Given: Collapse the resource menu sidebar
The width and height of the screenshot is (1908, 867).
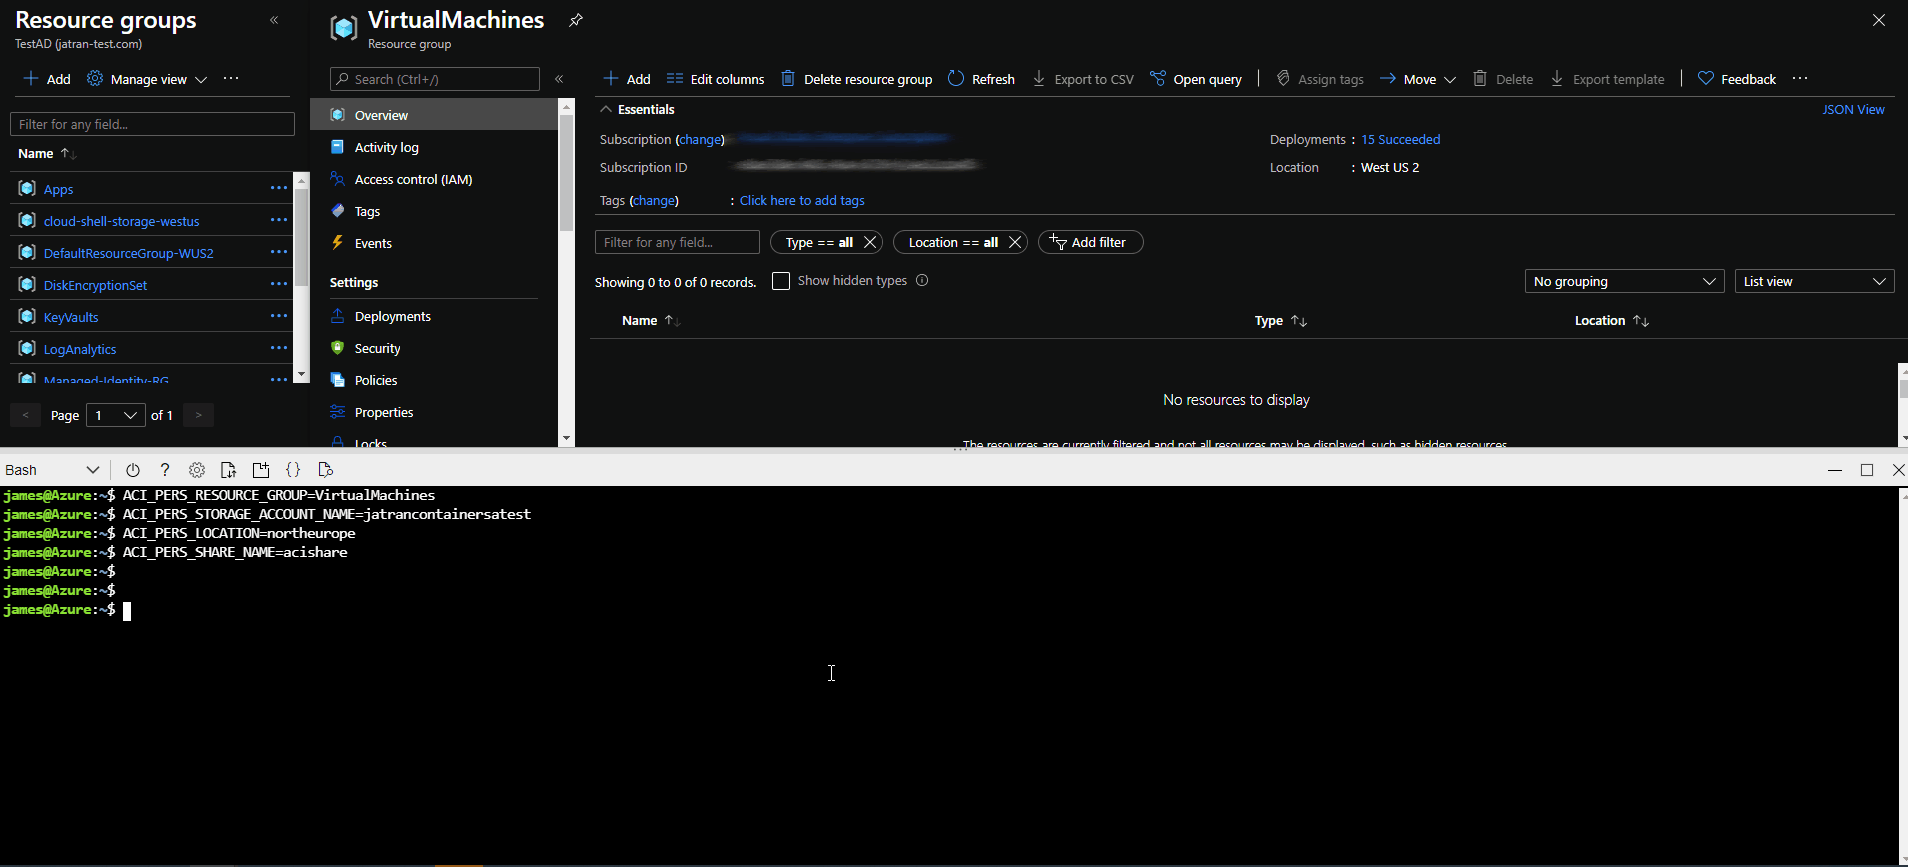Looking at the screenshot, I should pyautogui.click(x=559, y=79).
